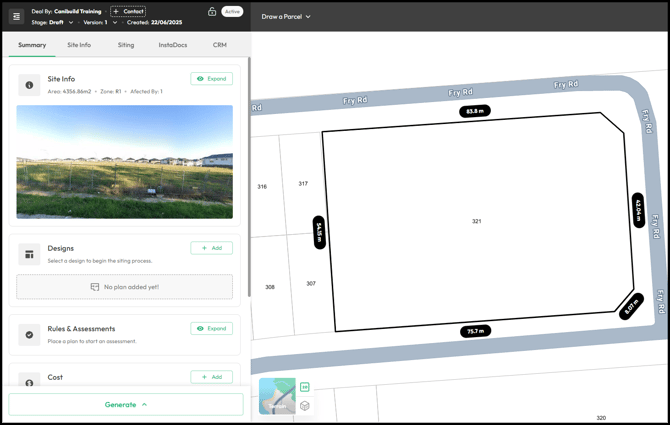
Task: Click the Designs layout icon
Action: click(29, 254)
